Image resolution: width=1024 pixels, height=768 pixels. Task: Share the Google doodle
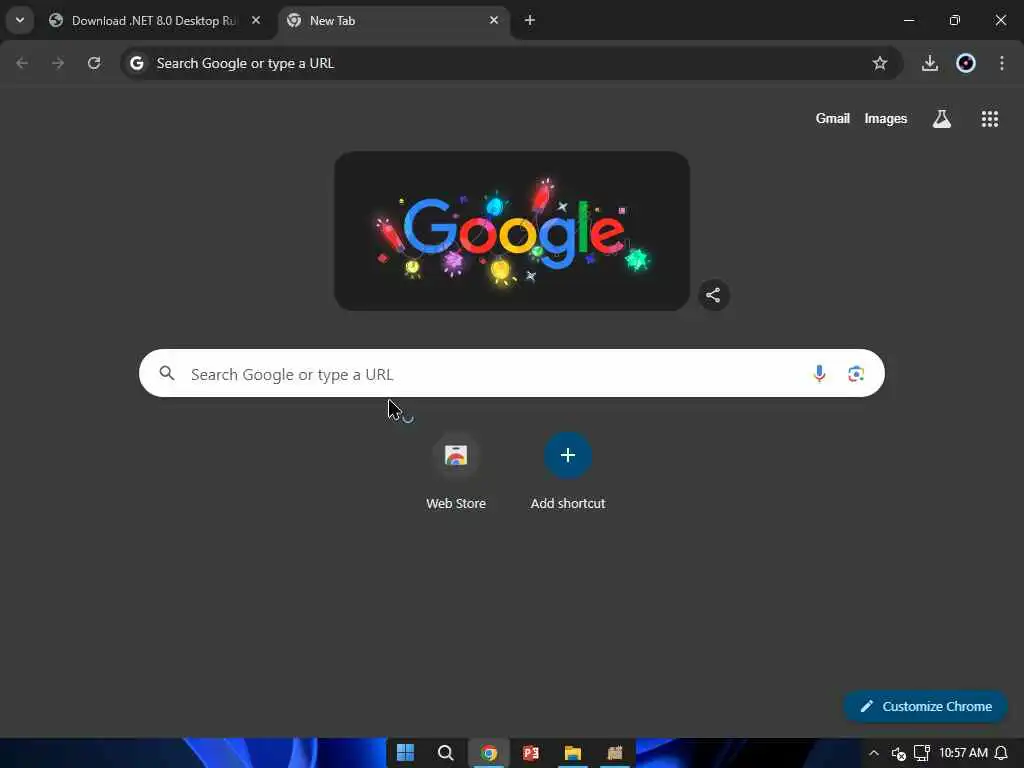[x=713, y=295]
